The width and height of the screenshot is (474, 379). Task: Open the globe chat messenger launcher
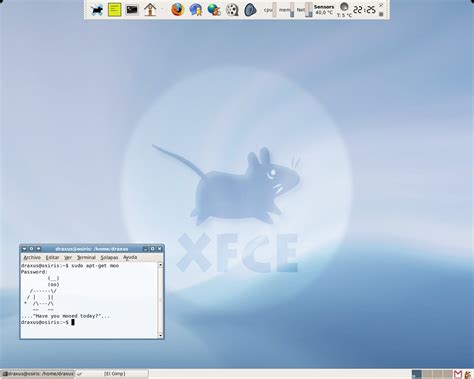196,10
